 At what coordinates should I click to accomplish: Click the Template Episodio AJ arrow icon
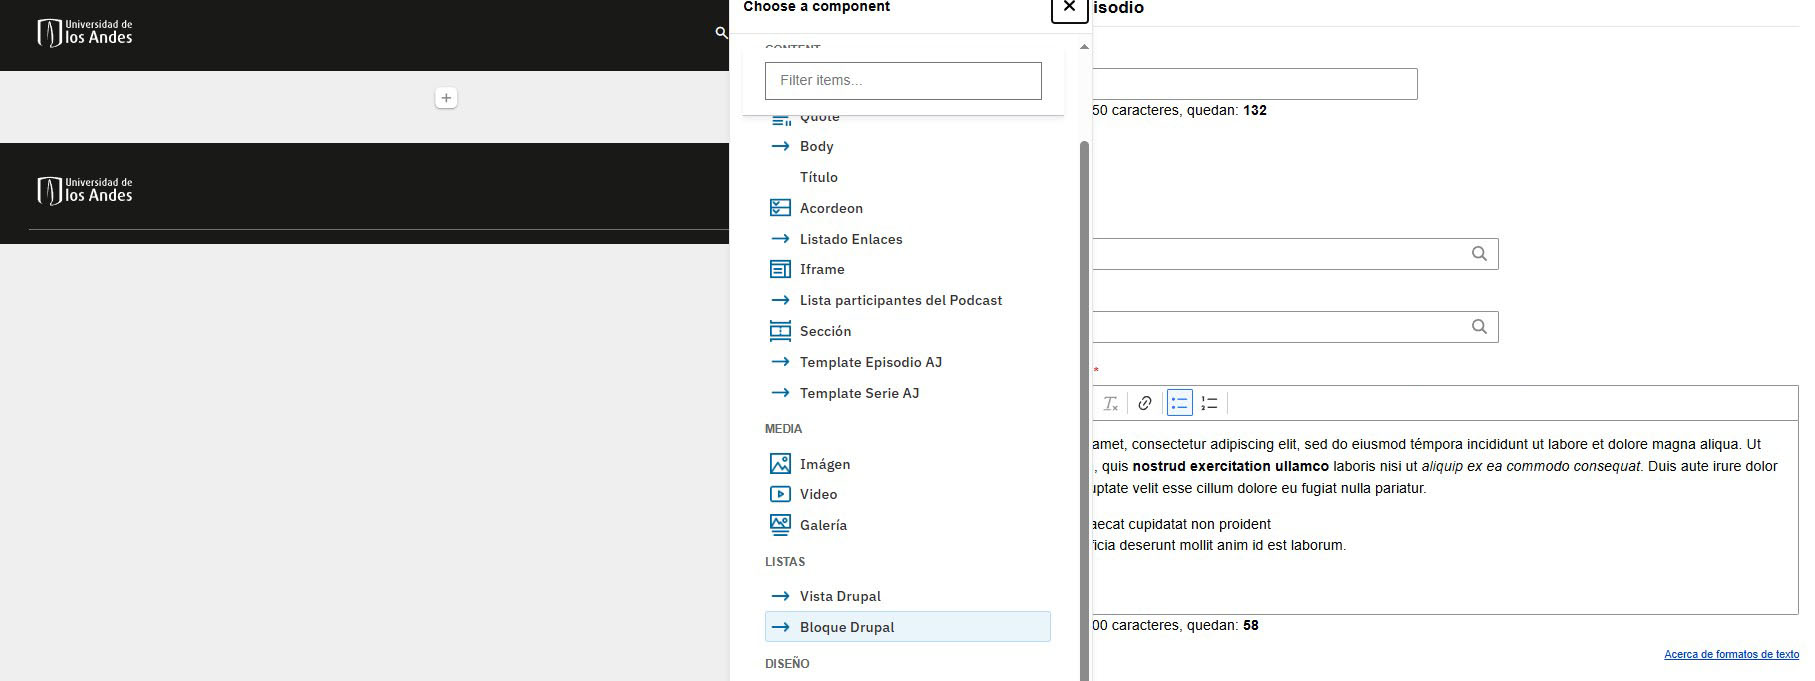tap(781, 362)
